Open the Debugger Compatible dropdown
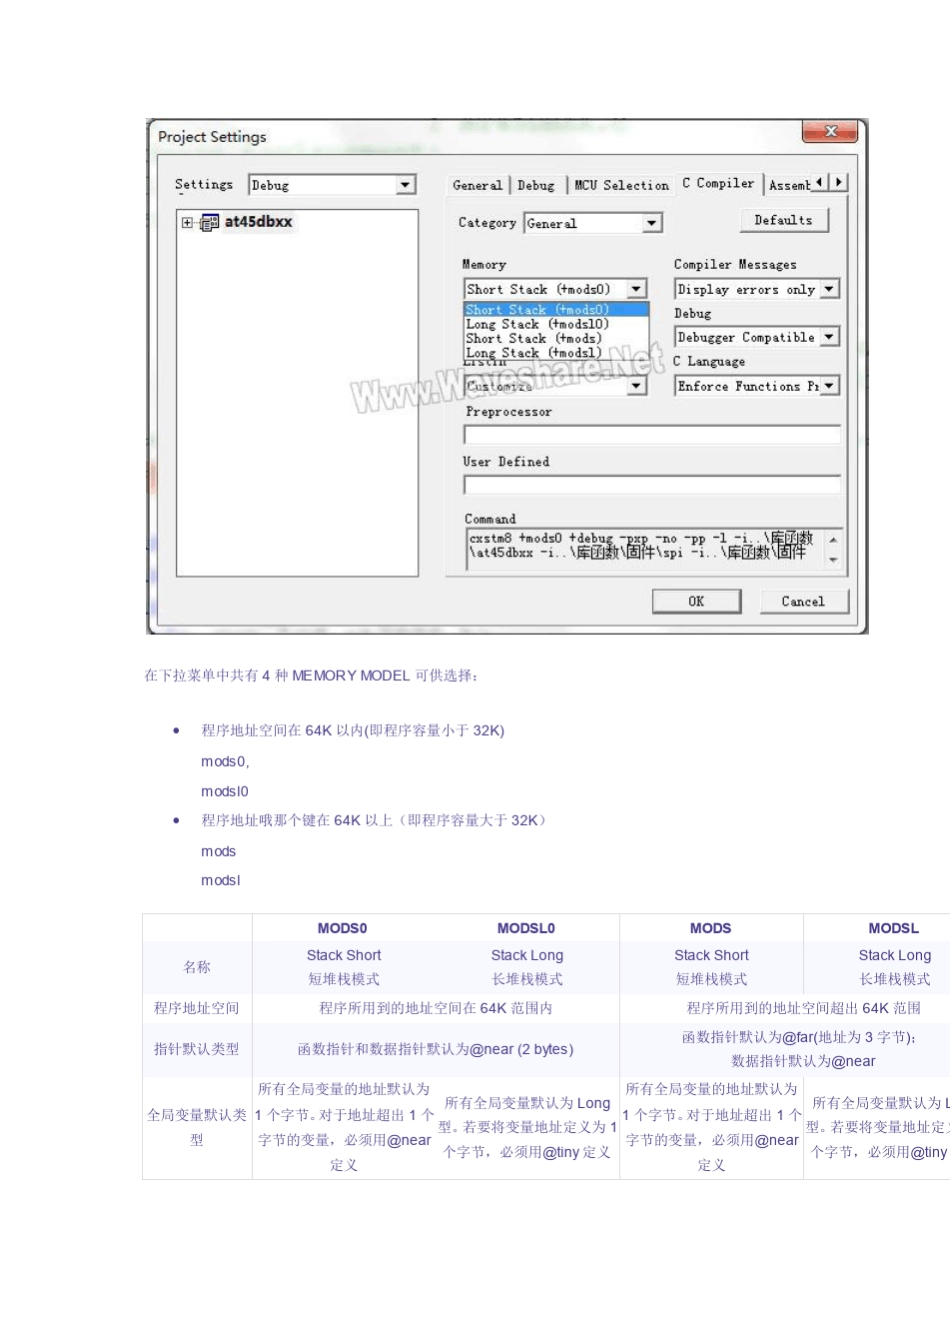Screen dimensions: 950x1344 (829, 337)
